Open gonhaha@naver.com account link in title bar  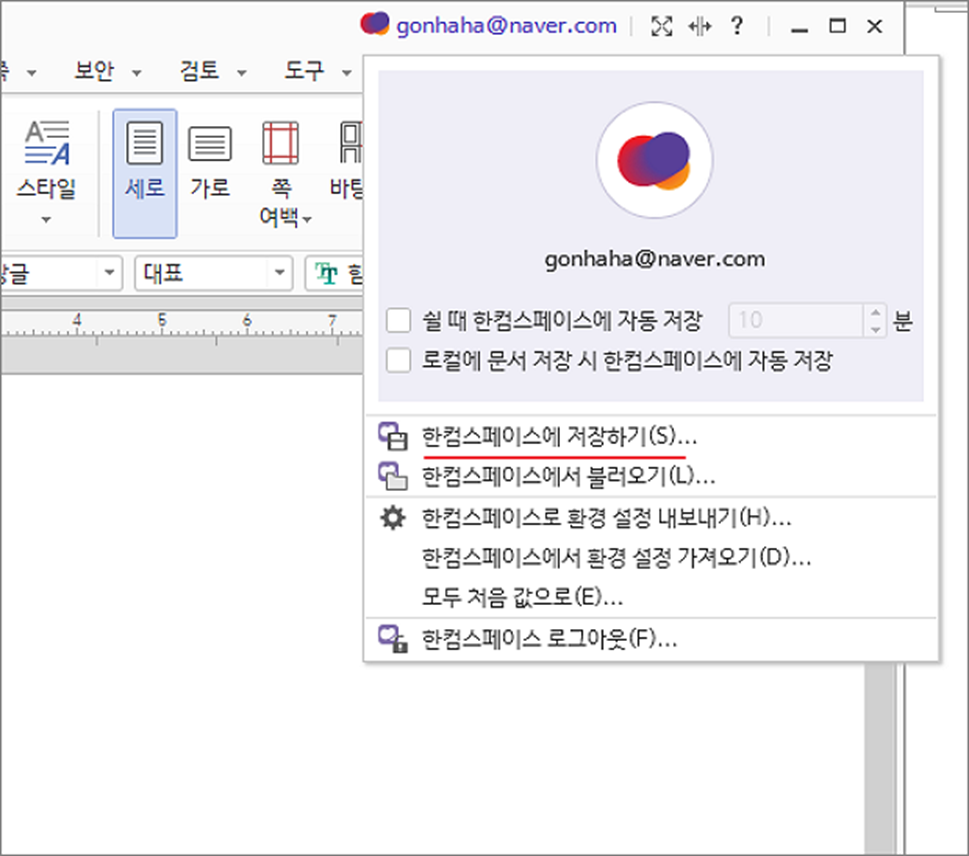(506, 25)
